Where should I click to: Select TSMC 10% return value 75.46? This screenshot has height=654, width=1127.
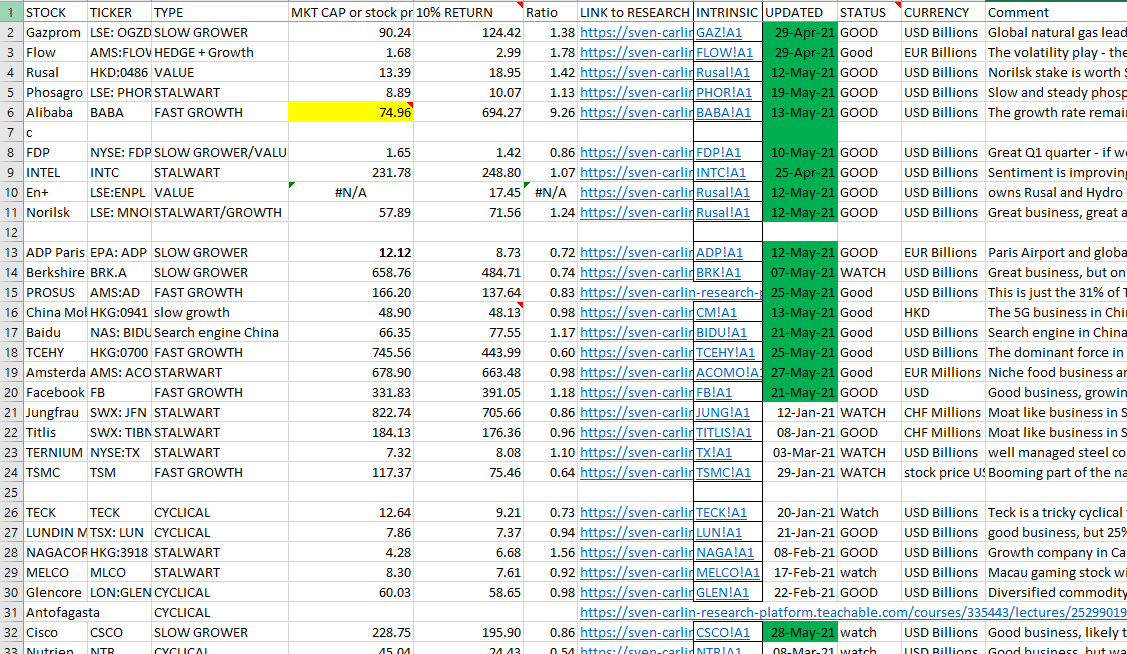[x=469, y=473]
